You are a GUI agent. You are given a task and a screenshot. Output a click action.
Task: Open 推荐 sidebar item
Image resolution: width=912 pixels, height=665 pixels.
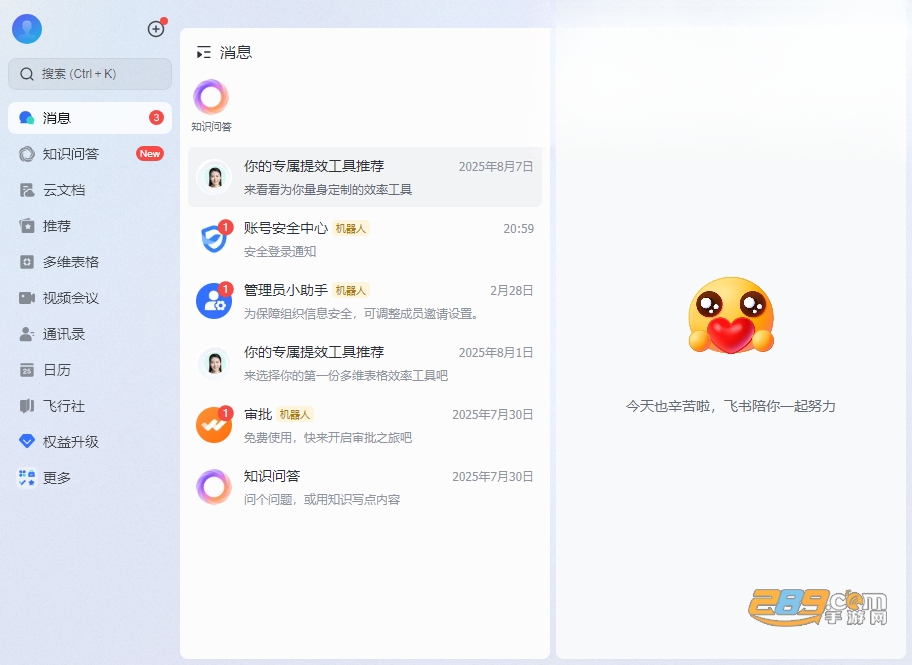click(90, 226)
